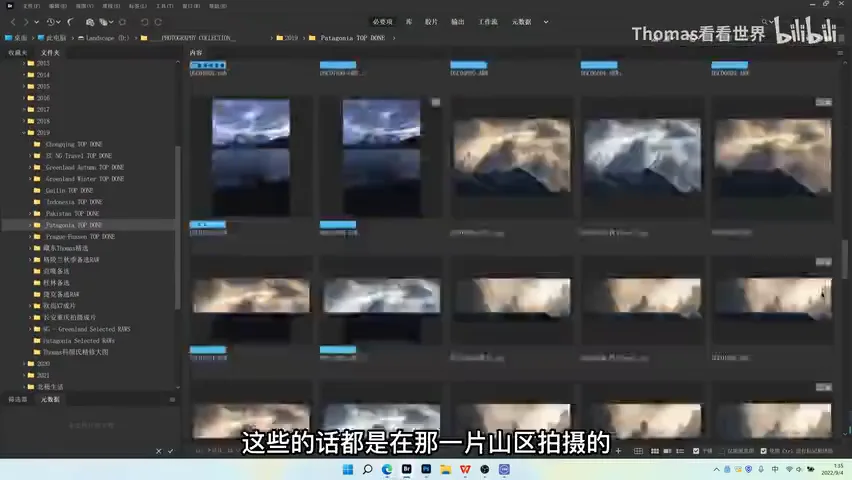Go back with the left arrow
Screen dimensions: 852x480
pos(13,22)
